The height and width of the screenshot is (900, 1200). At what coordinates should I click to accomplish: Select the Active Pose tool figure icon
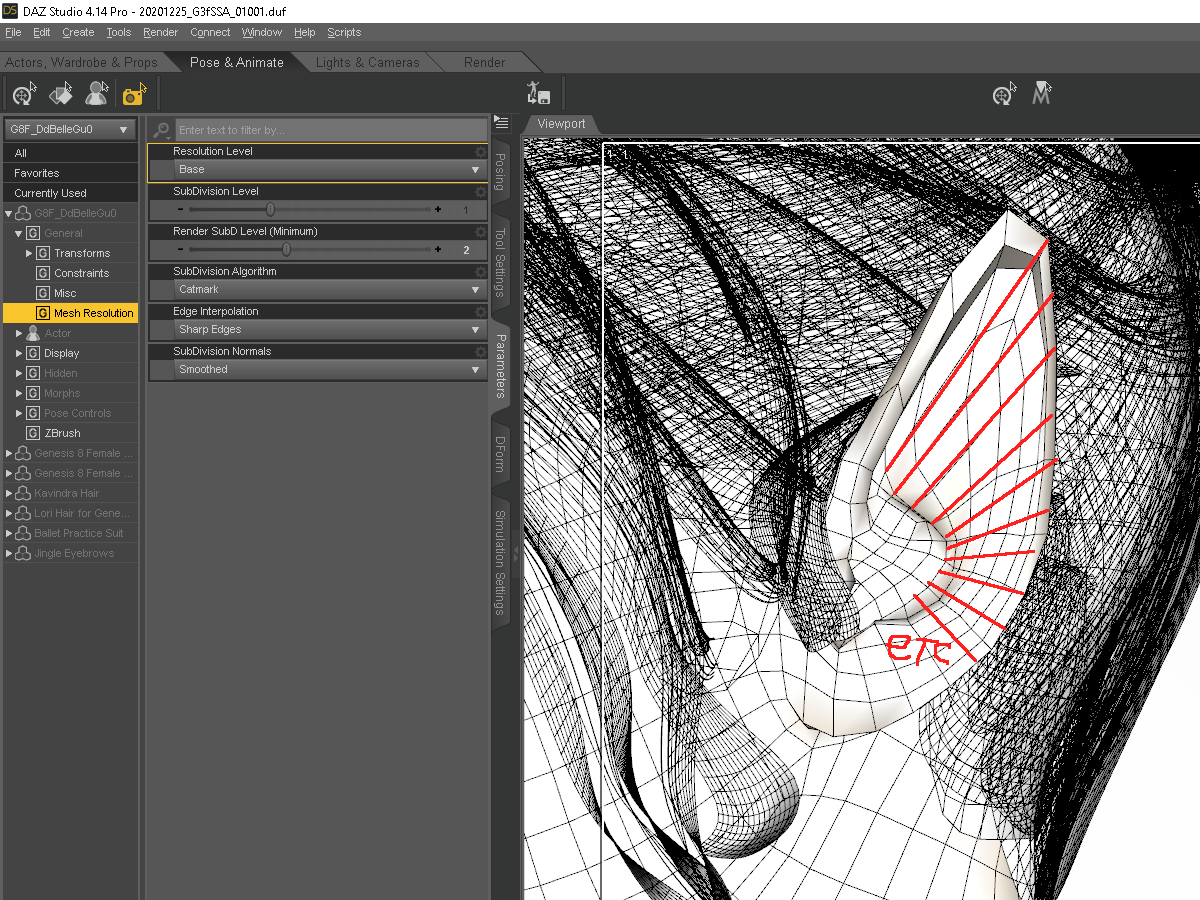pos(97,95)
